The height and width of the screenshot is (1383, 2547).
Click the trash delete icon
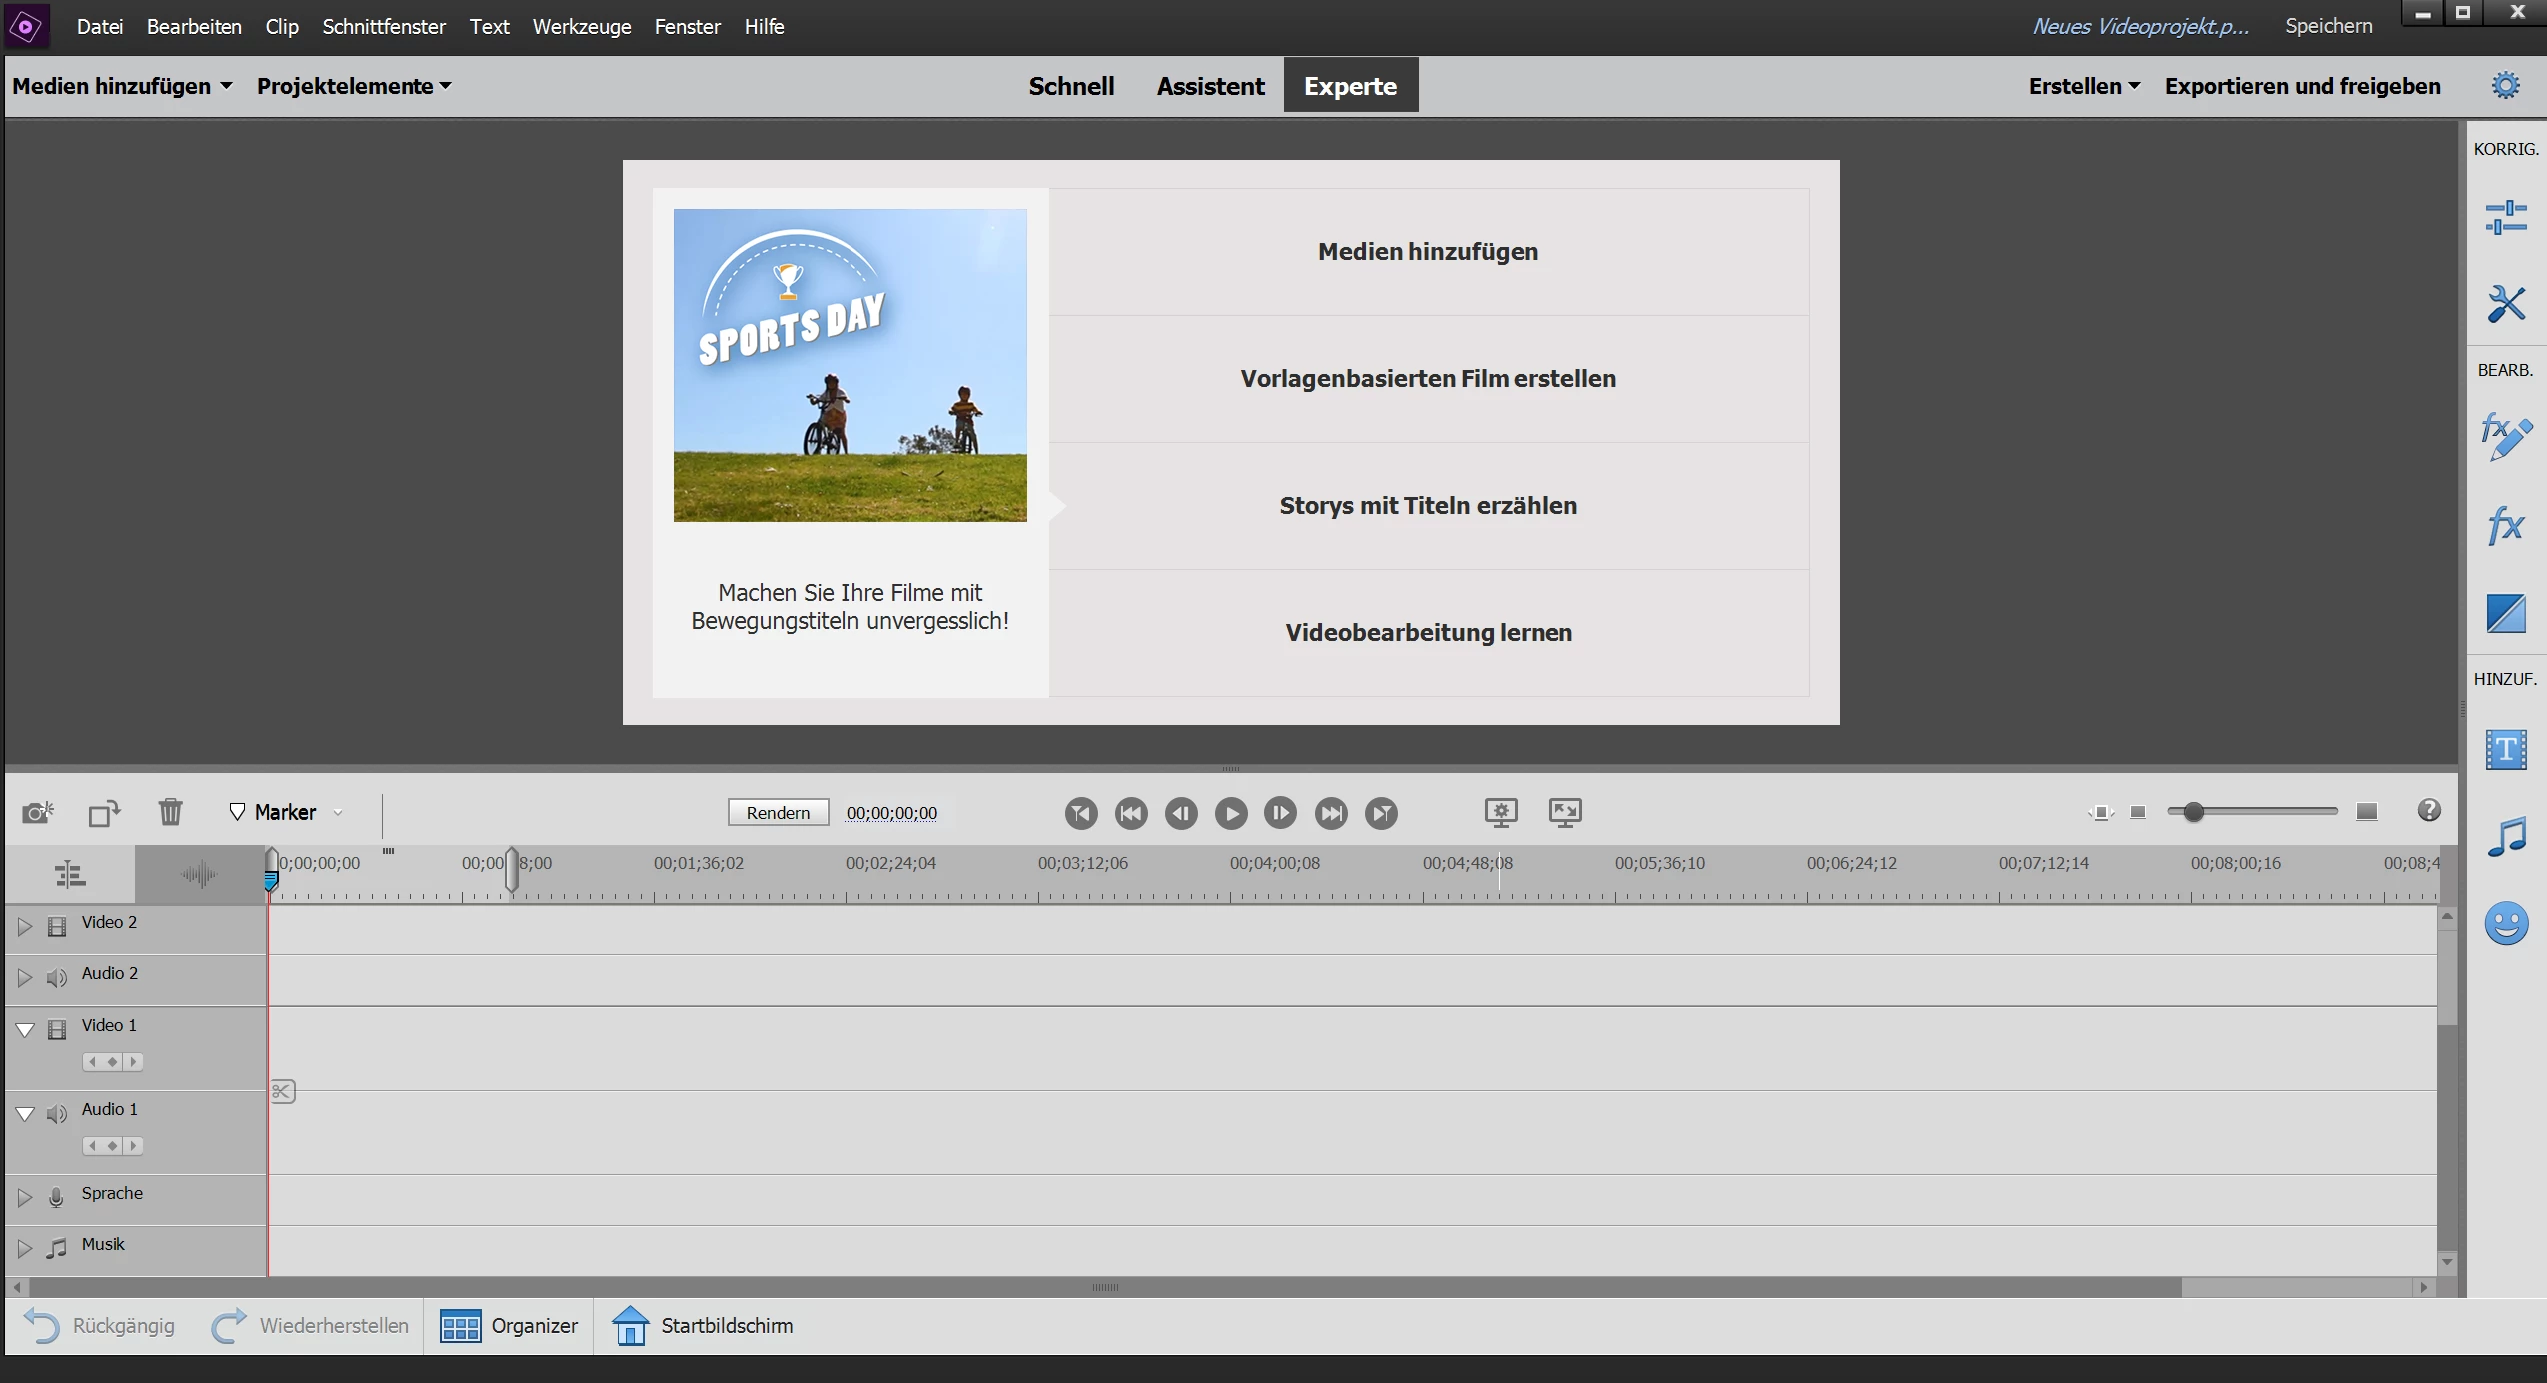171,812
